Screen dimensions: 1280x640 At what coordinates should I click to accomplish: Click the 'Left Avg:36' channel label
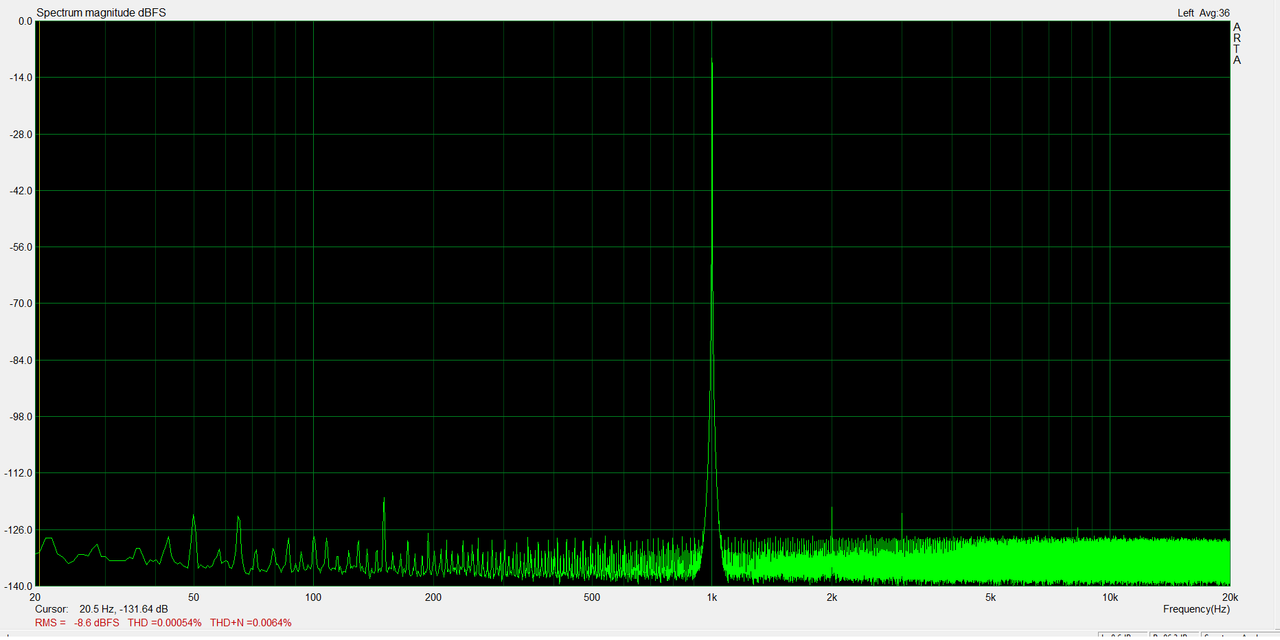tap(1203, 13)
